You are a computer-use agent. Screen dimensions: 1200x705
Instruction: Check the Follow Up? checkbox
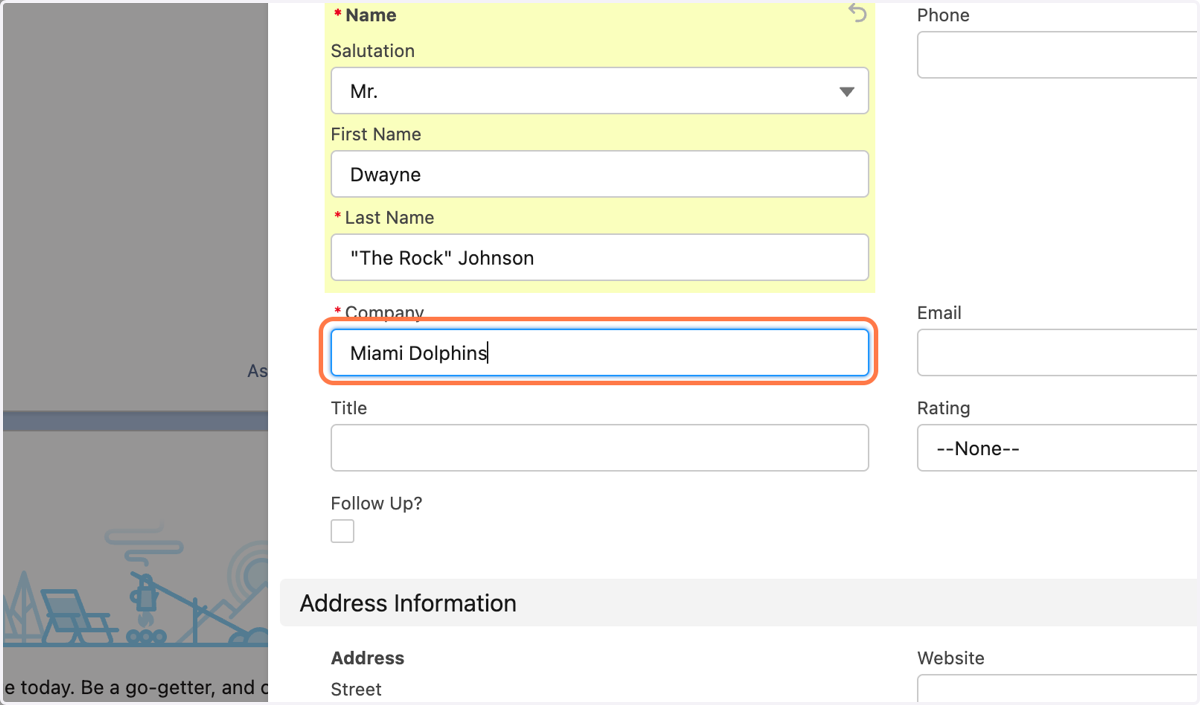(342, 531)
